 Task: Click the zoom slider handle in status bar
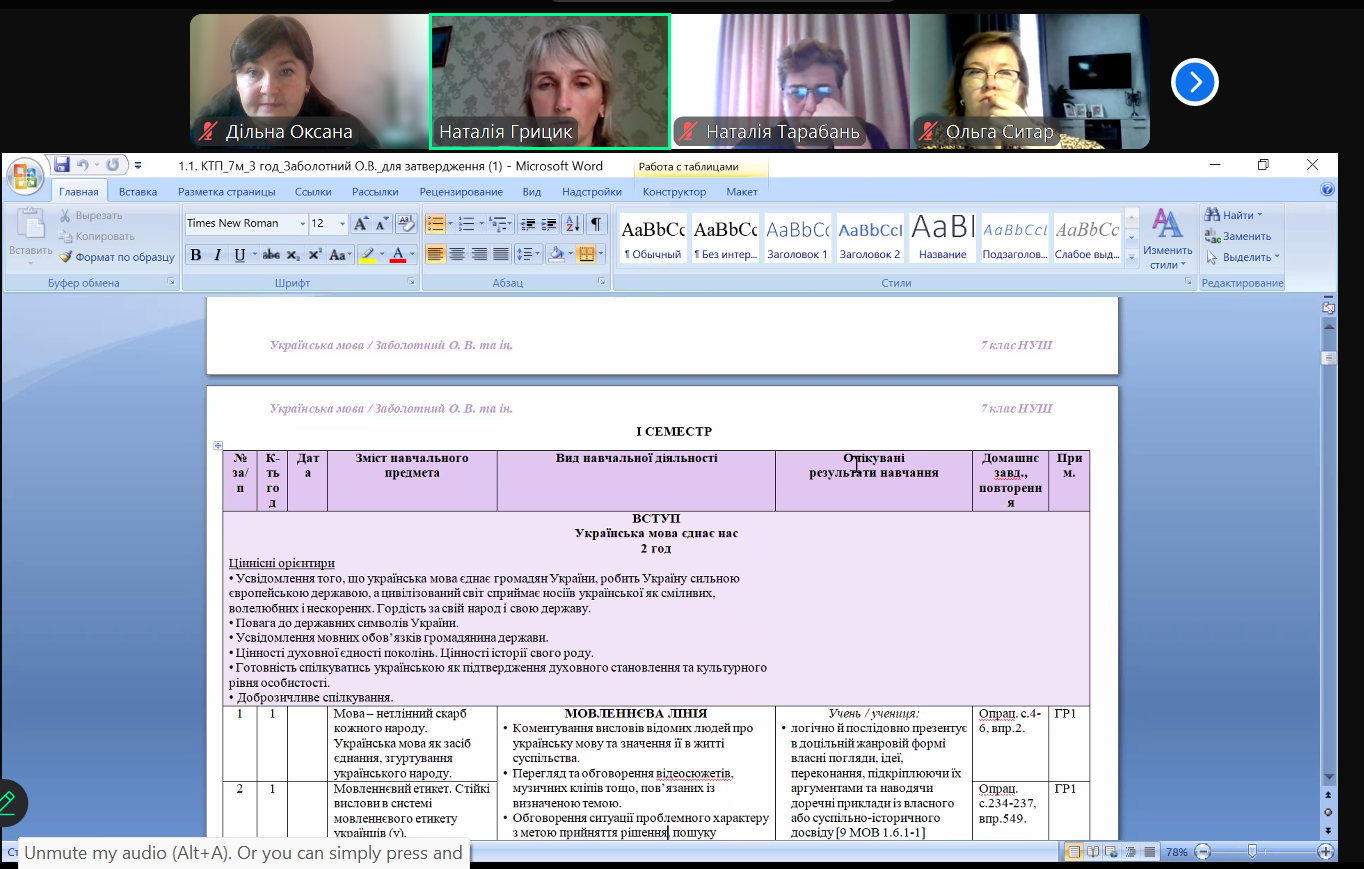pyautogui.click(x=1252, y=851)
